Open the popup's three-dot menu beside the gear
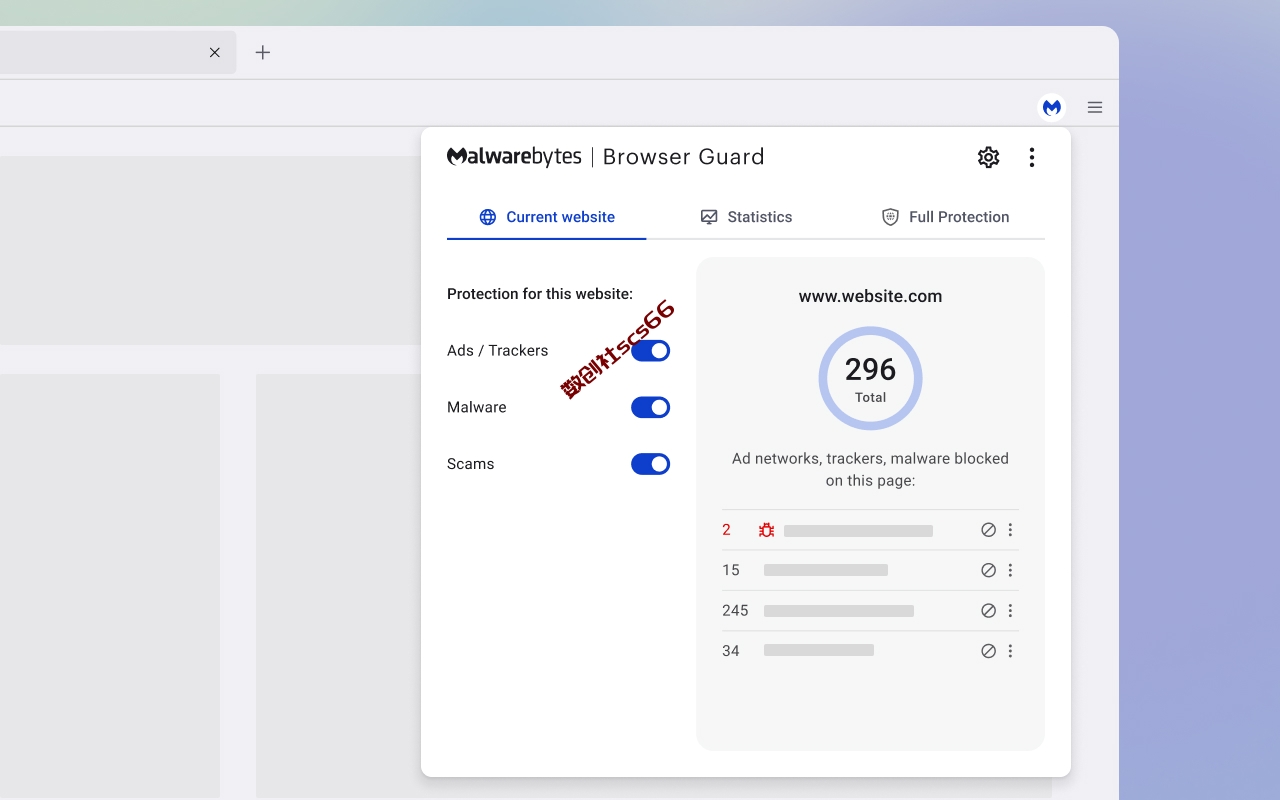Image resolution: width=1280 pixels, height=800 pixels. pyautogui.click(x=1031, y=157)
